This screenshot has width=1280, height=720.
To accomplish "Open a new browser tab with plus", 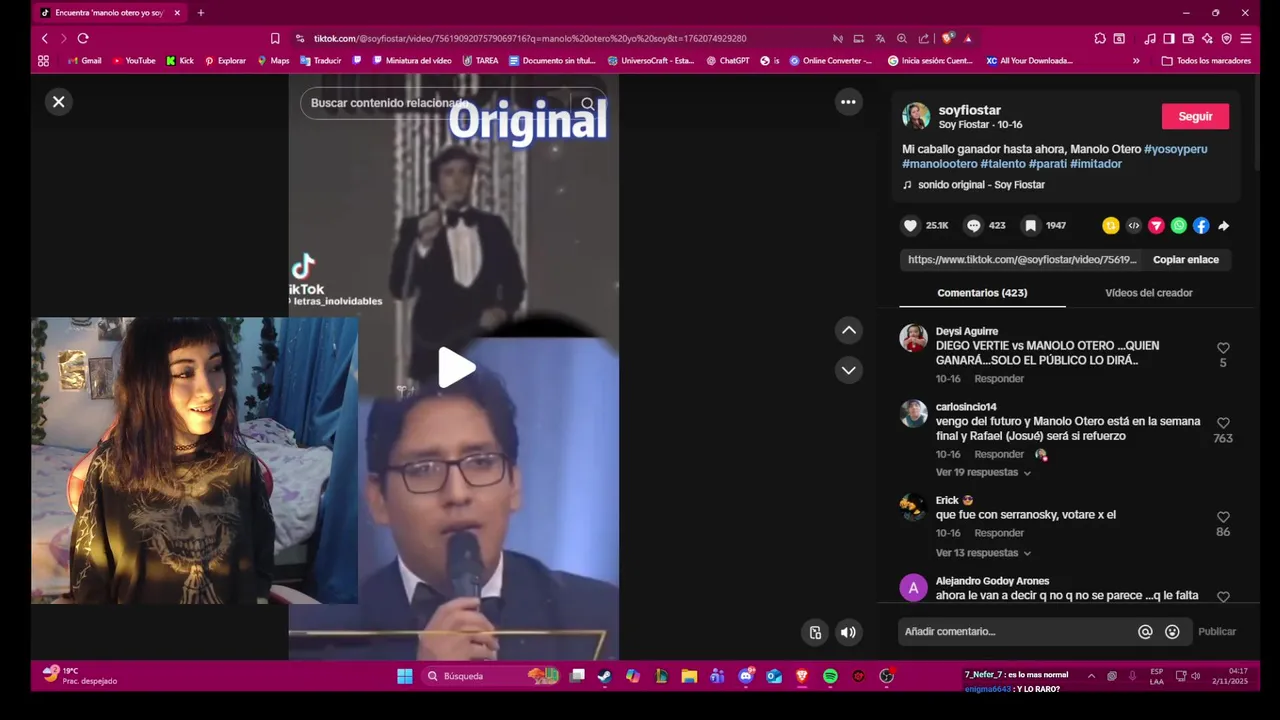I will coord(201,13).
